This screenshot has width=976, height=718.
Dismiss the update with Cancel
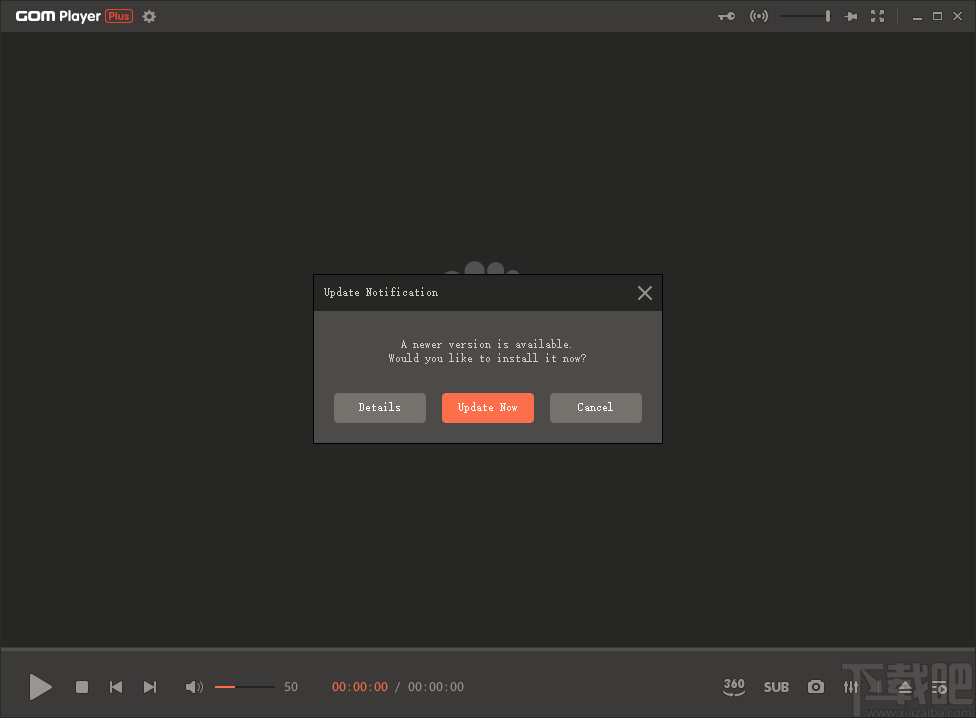[x=595, y=407]
